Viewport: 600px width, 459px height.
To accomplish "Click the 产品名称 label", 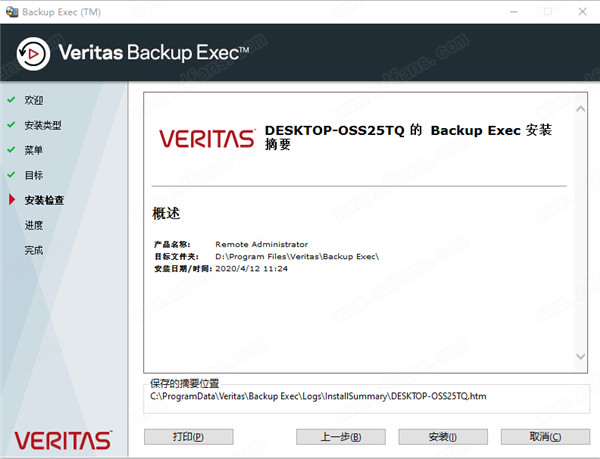I will click(172, 244).
